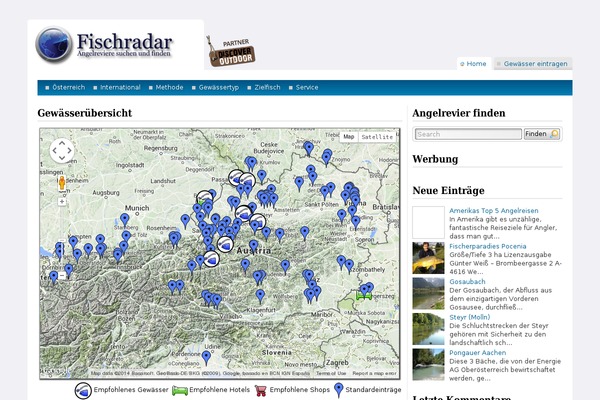Open the Österreich menu
600x400 pixels.
click(68, 87)
